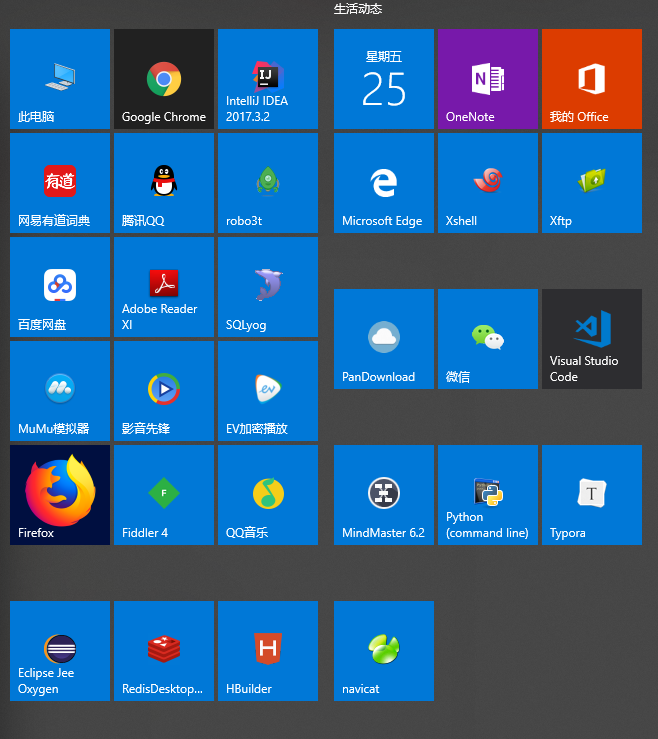Open 此电脑 (This PC) tile
Viewport: 658px width, 739px height.
click(59, 79)
